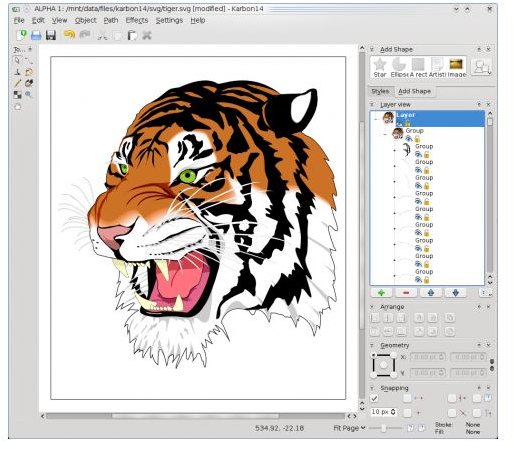Add an Ellipse shape
This screenshot has height=449, width=514.
[399, 67]
